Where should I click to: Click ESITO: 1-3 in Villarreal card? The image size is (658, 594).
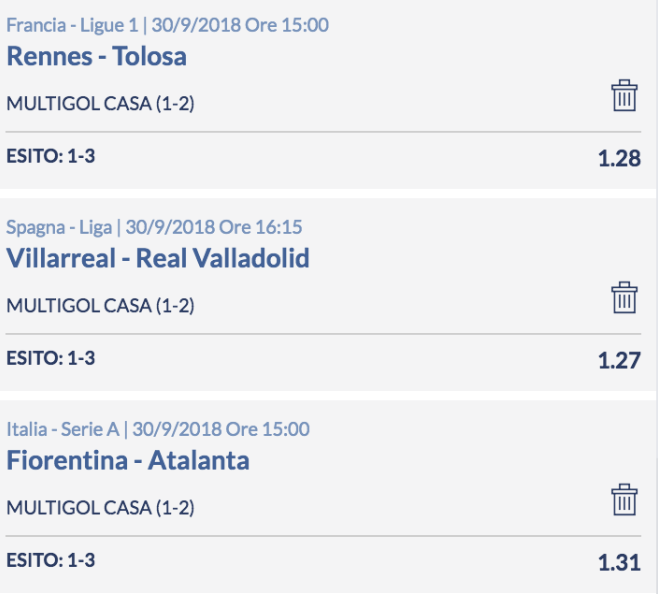coord(51,358)
